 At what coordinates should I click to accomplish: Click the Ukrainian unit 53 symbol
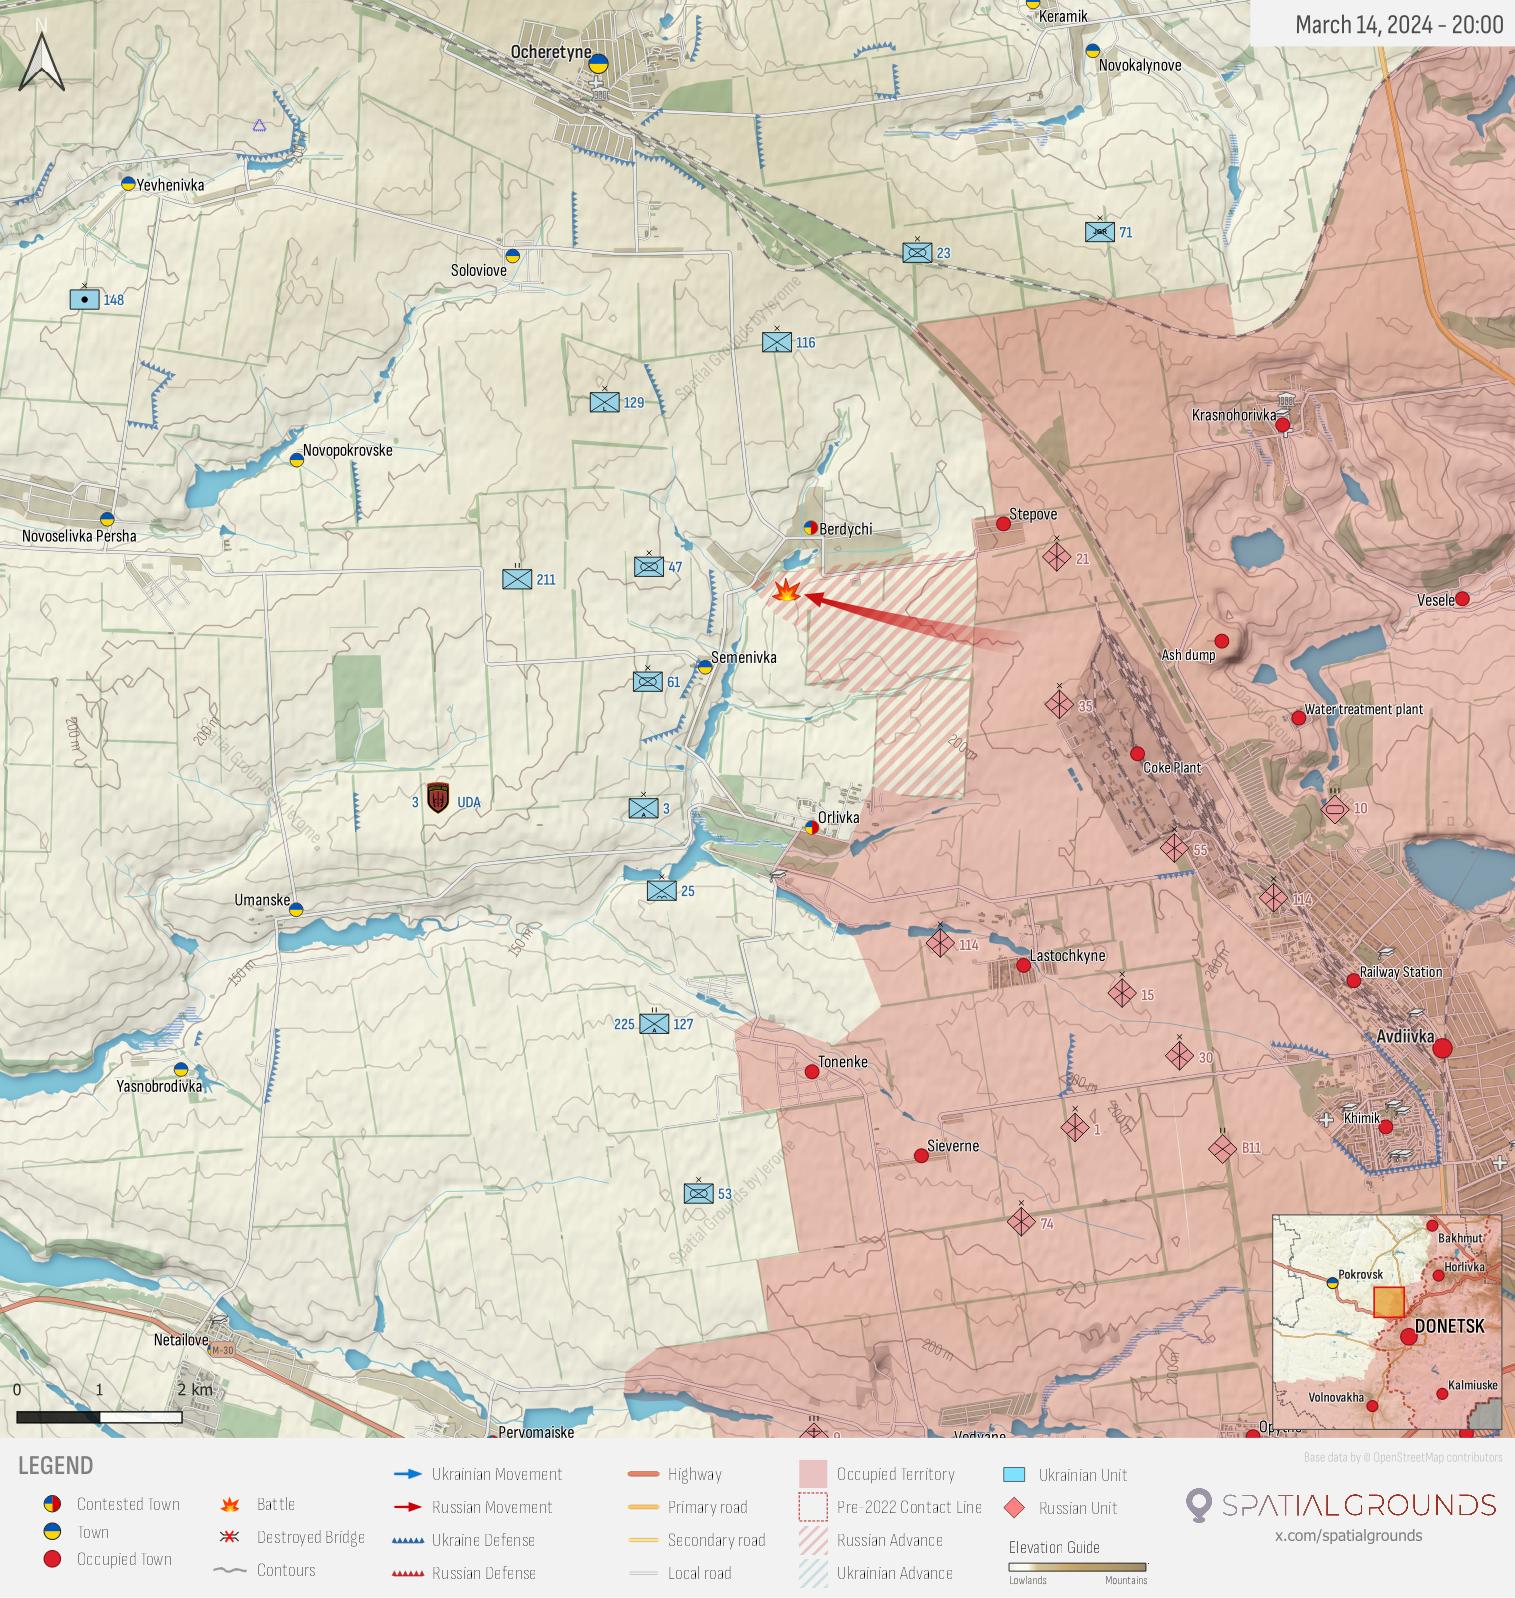[x=699, y=1193]
